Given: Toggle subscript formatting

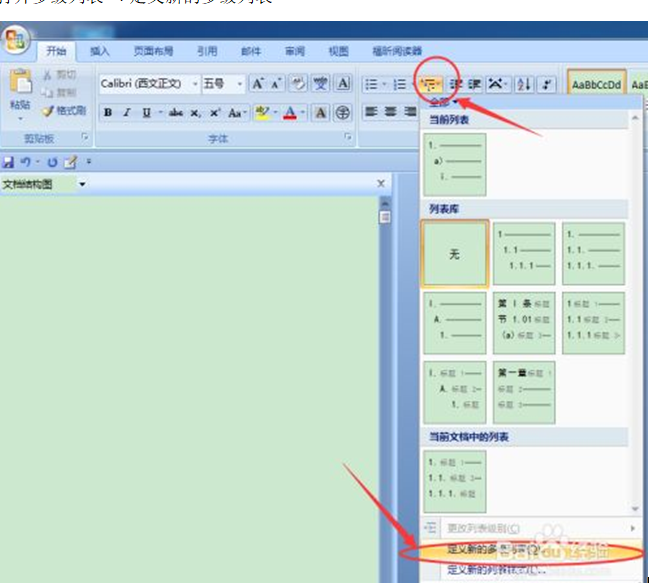Looking at the screenshot, I should click(x=195, y=113).
